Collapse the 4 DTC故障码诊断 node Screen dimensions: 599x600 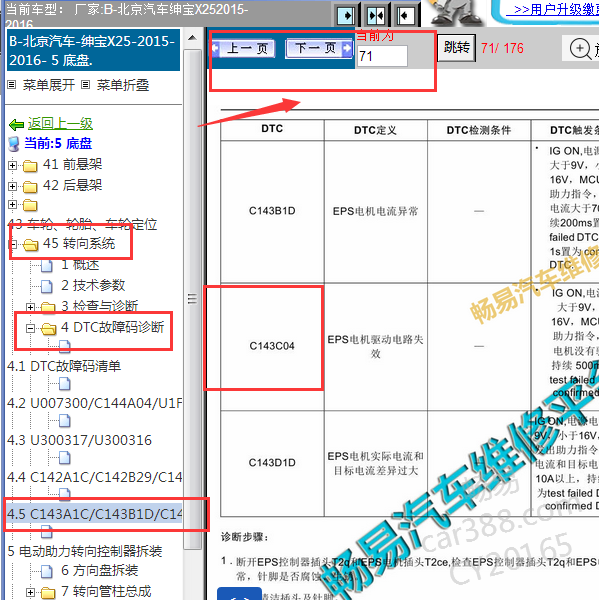(x=30, y=328)
